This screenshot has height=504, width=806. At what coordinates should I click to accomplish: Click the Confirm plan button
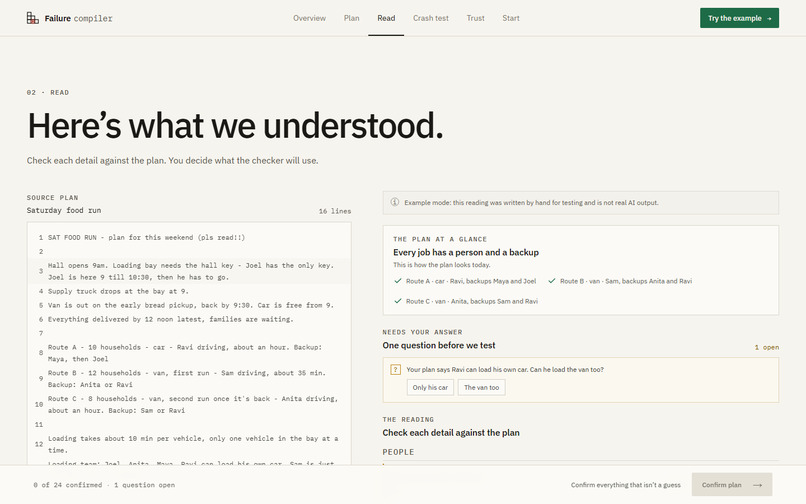click(x=732, y=484)
